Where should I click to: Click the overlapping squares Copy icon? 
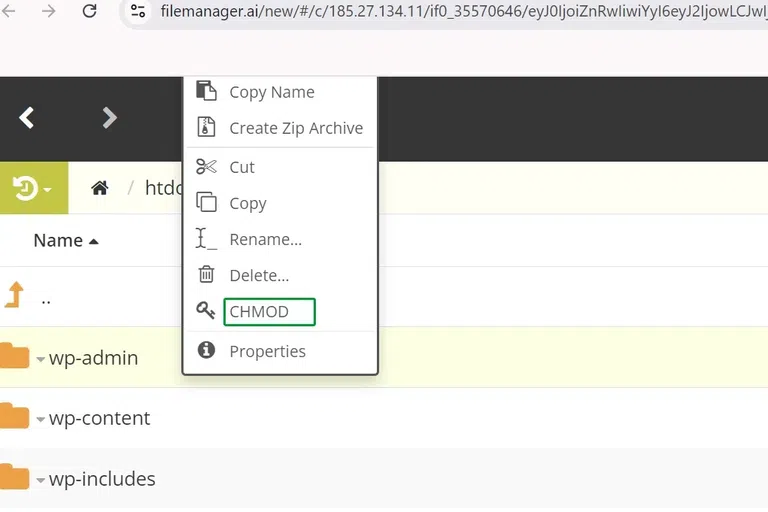[x=206, y=202]
